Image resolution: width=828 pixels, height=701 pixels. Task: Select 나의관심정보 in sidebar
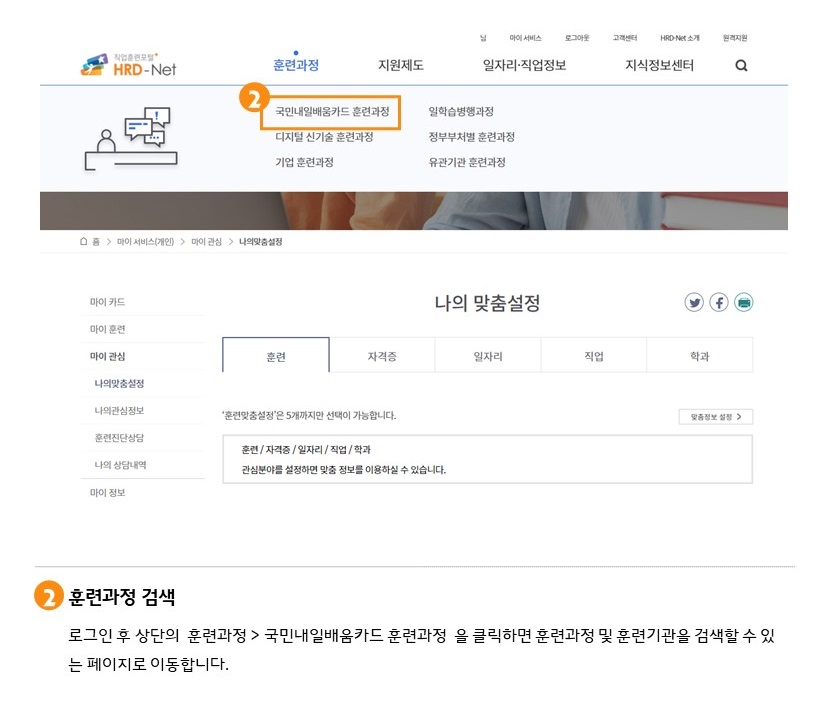pyautogui.click(x=120, y=411)
